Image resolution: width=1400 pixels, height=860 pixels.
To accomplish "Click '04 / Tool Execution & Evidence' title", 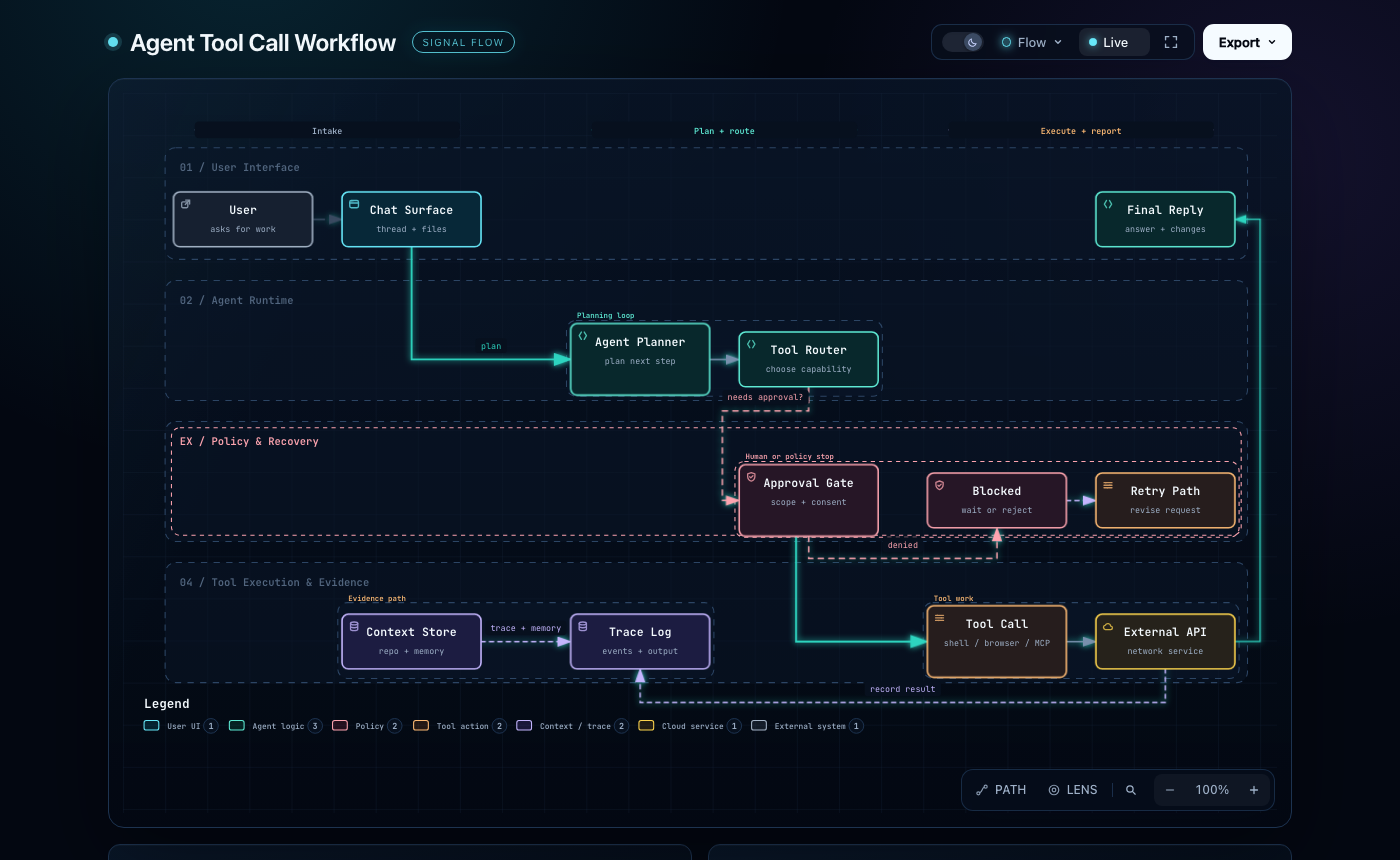I will coord(274,582).
